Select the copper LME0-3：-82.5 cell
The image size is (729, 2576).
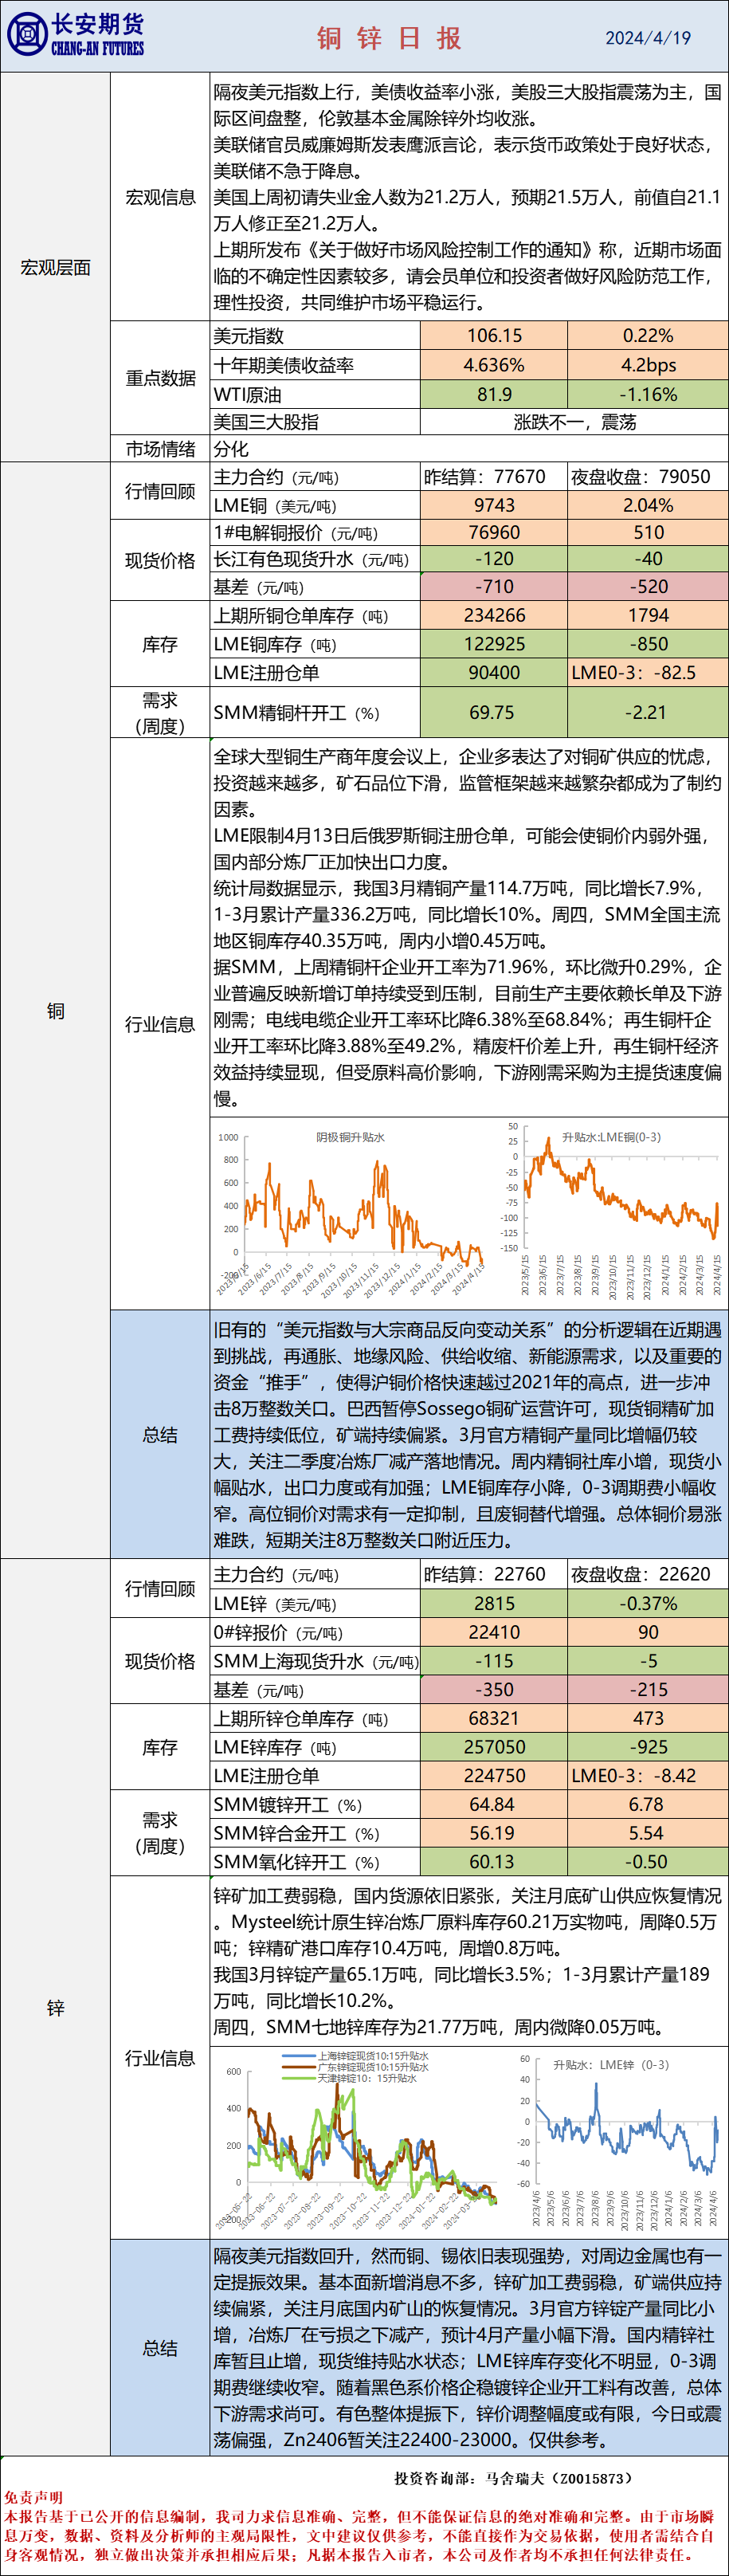648,672
